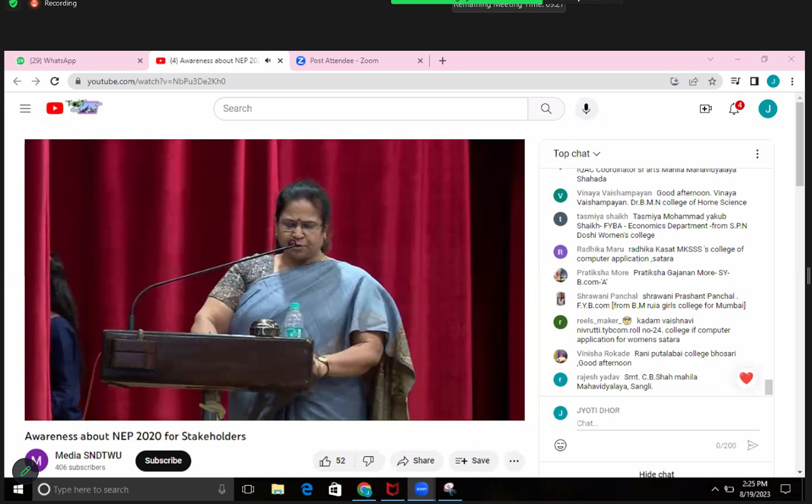
Task: Open the Create video camera icon
Action: point(705,108)
